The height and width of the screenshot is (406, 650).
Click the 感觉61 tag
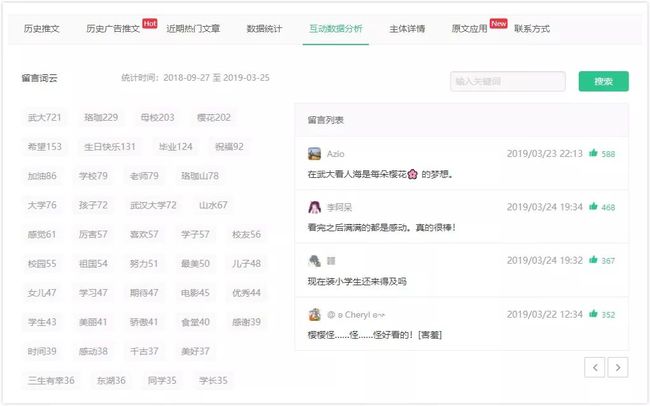42,234
